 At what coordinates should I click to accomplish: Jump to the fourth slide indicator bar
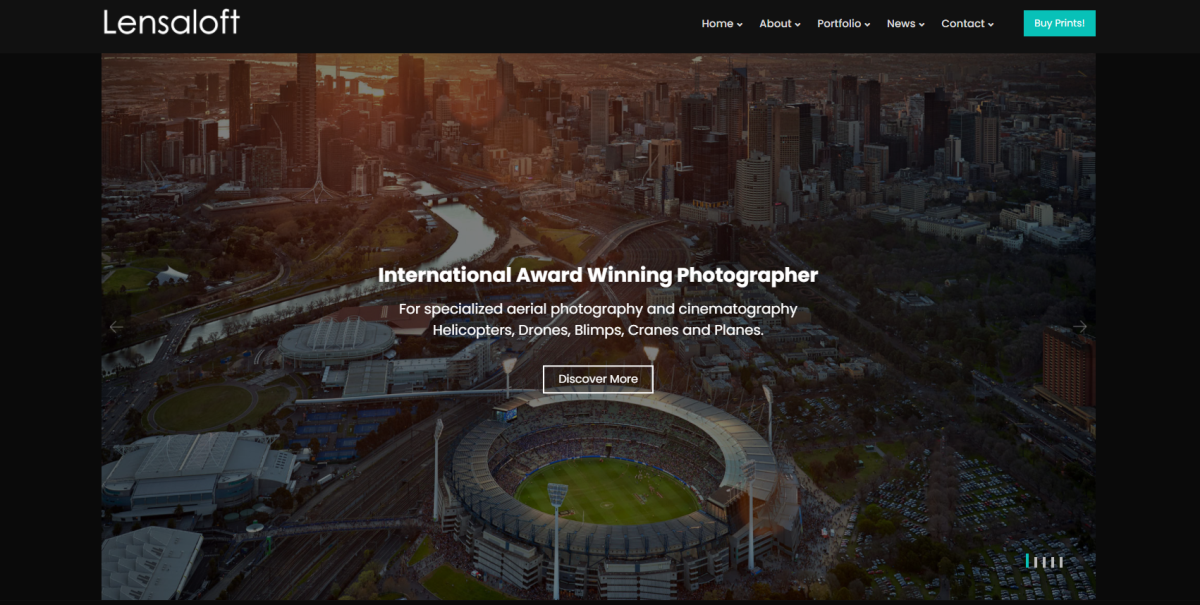point(1052,562)
